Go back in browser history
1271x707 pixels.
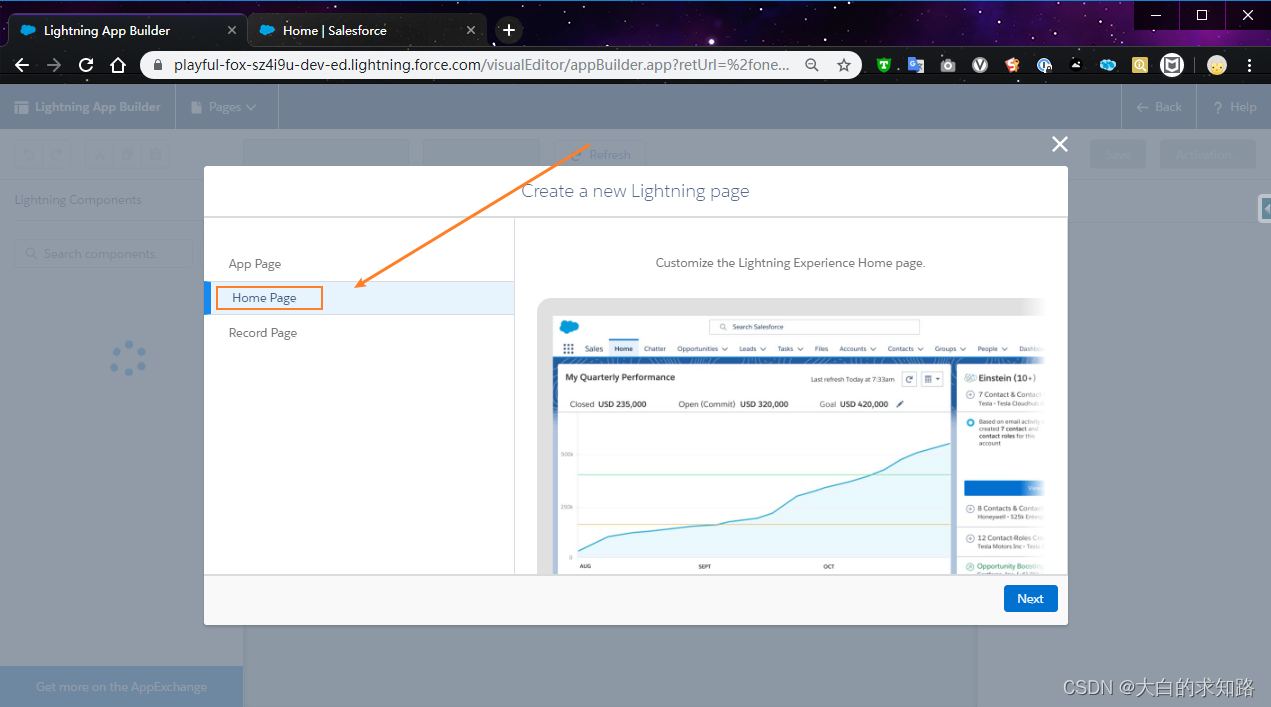(22, 65)
